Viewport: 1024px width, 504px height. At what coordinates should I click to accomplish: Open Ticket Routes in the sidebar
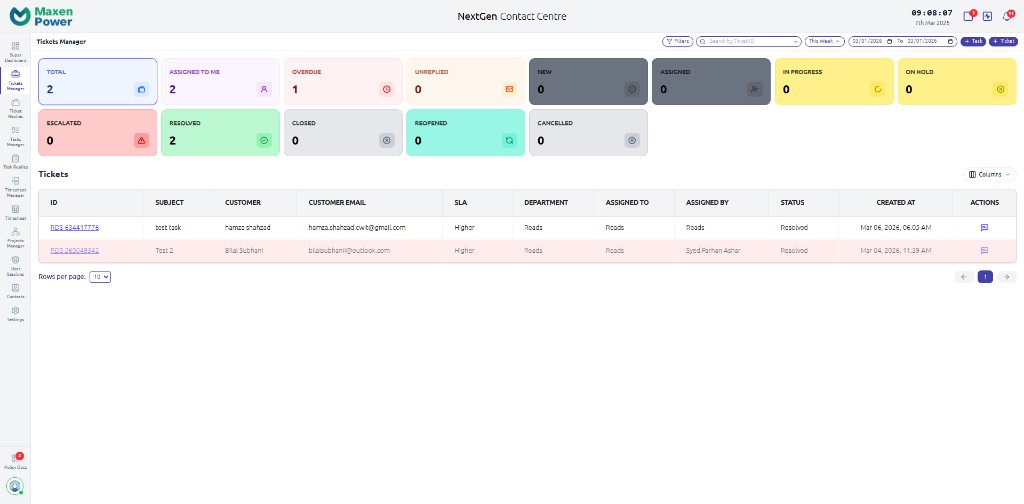click(x=15, y=107)
